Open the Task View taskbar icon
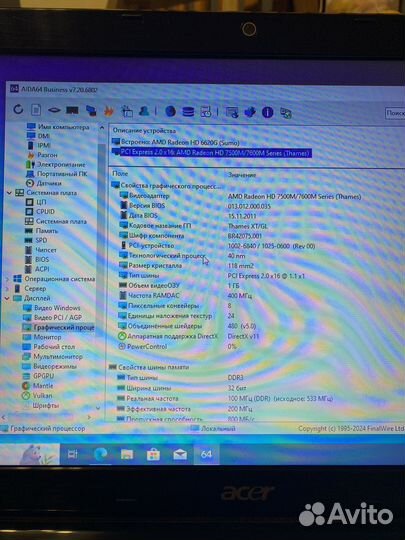The width and height of the screenshot is (405, 540). 72,454
